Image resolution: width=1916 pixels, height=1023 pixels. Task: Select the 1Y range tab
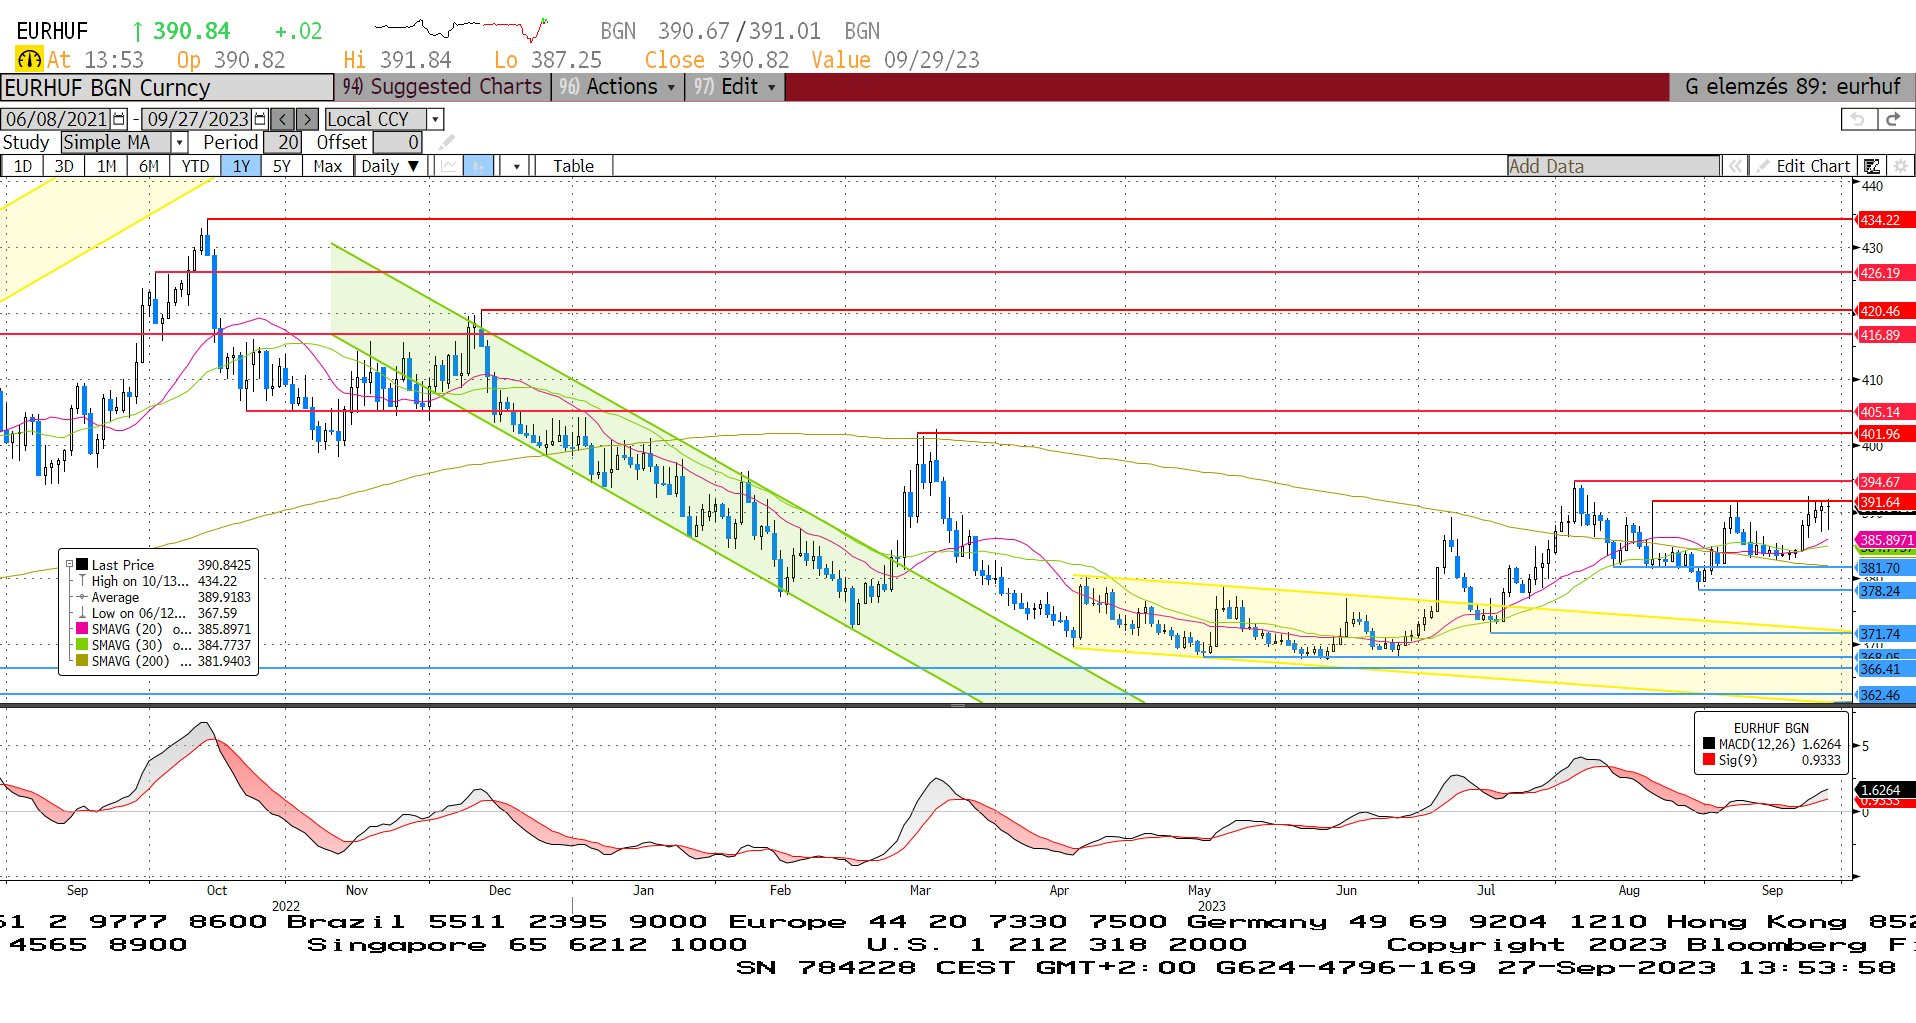pyautogui.click(x=241, y=166)
